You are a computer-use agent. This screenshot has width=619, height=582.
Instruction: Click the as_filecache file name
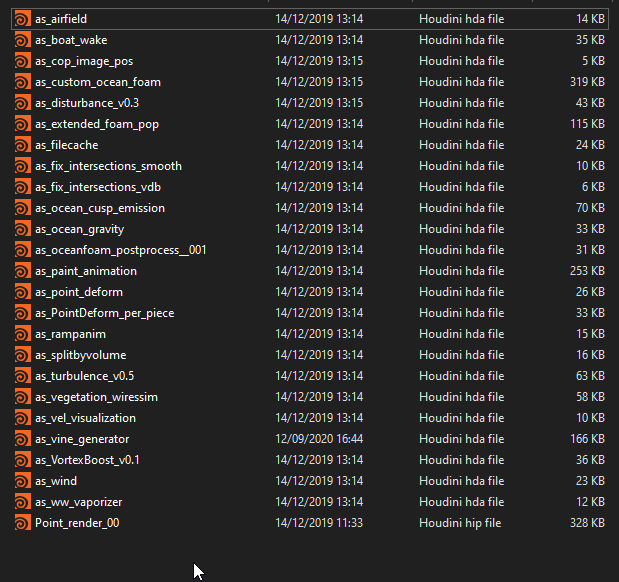coord(67,145)
